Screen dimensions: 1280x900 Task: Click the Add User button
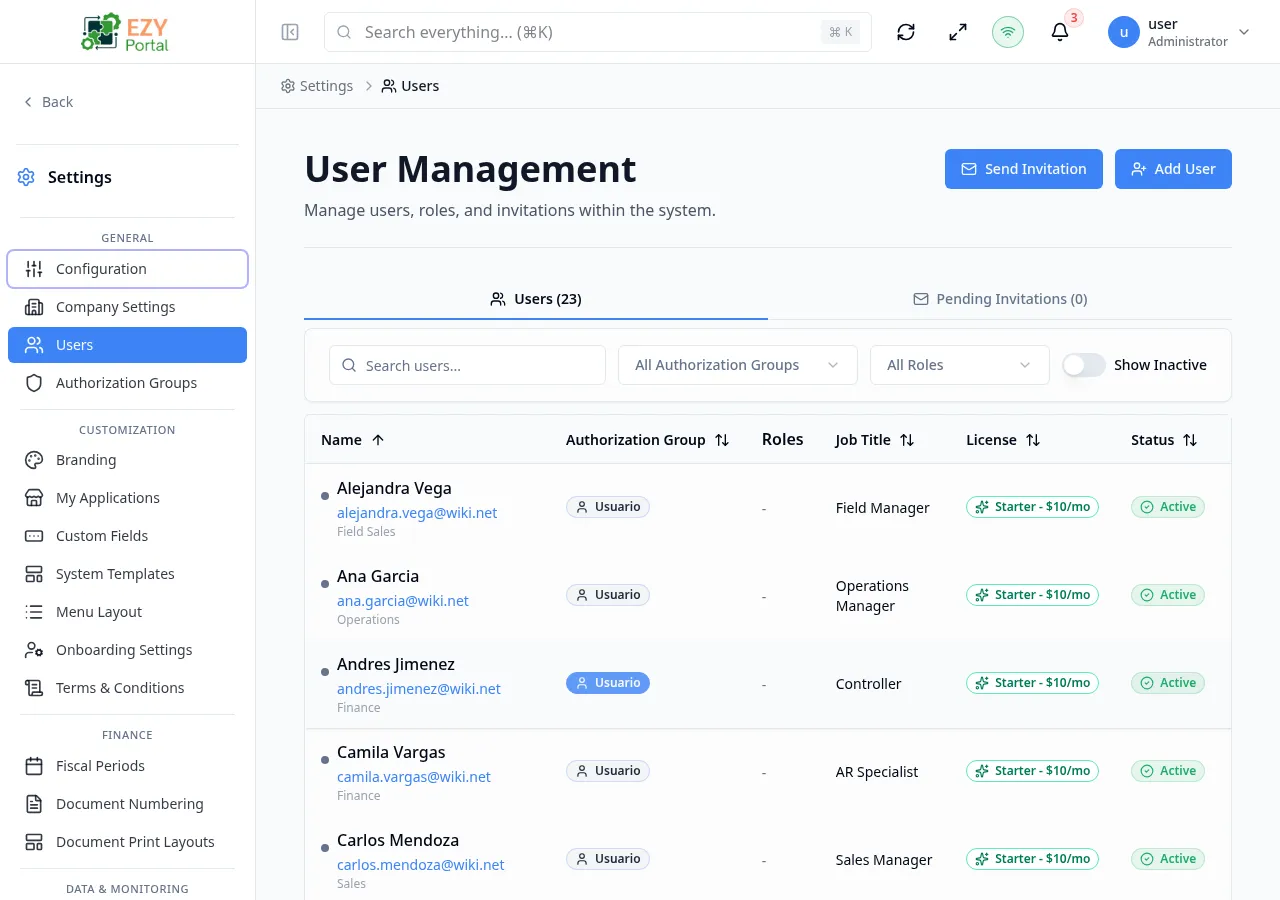[x=1173, y=169]
